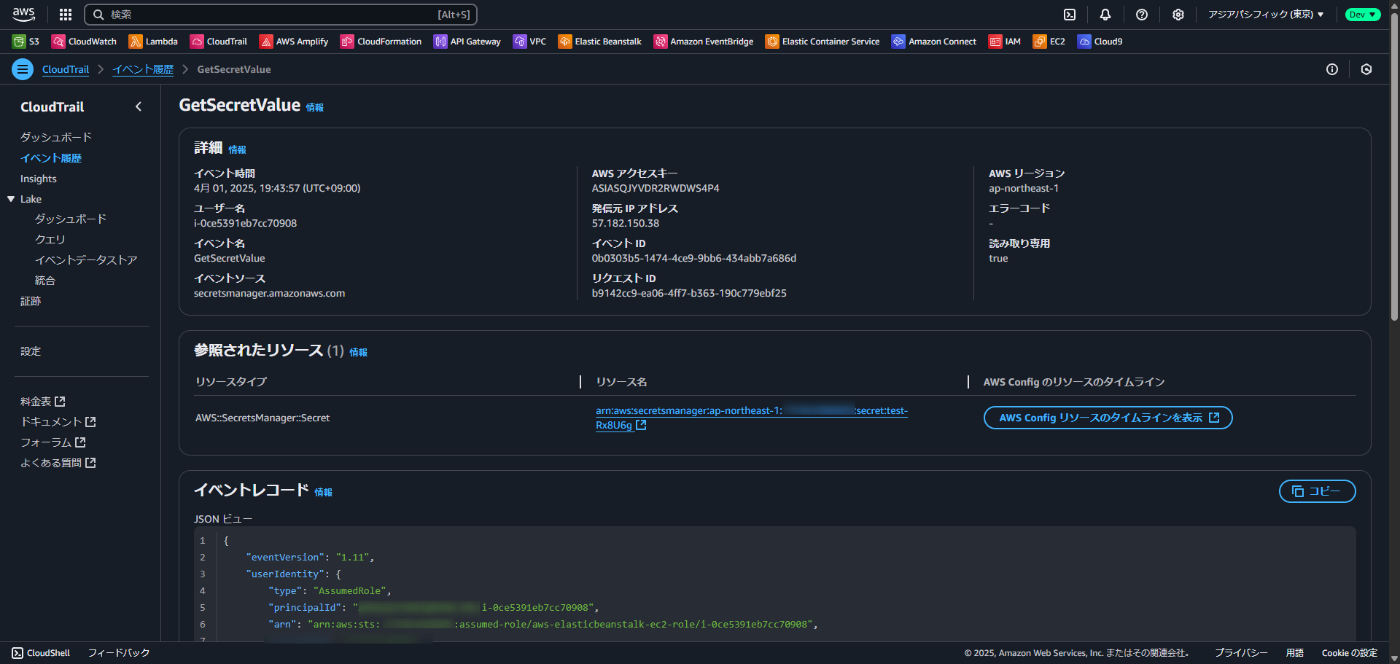The image size is (1400, 664).
Task: Open IAM favorite shortcut
Action: [1005, 41]
